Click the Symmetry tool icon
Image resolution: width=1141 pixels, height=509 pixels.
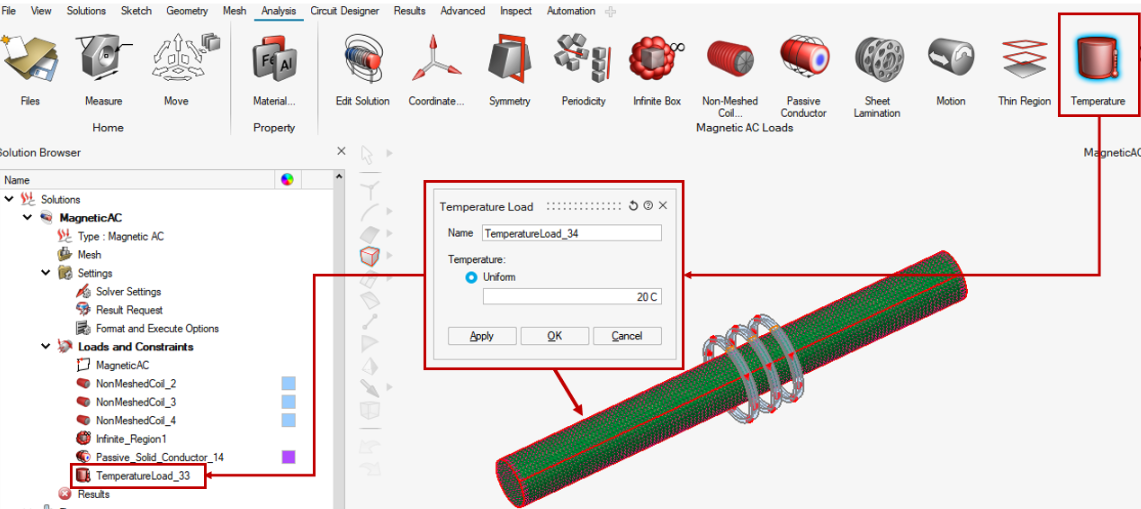tap(509, 60)
